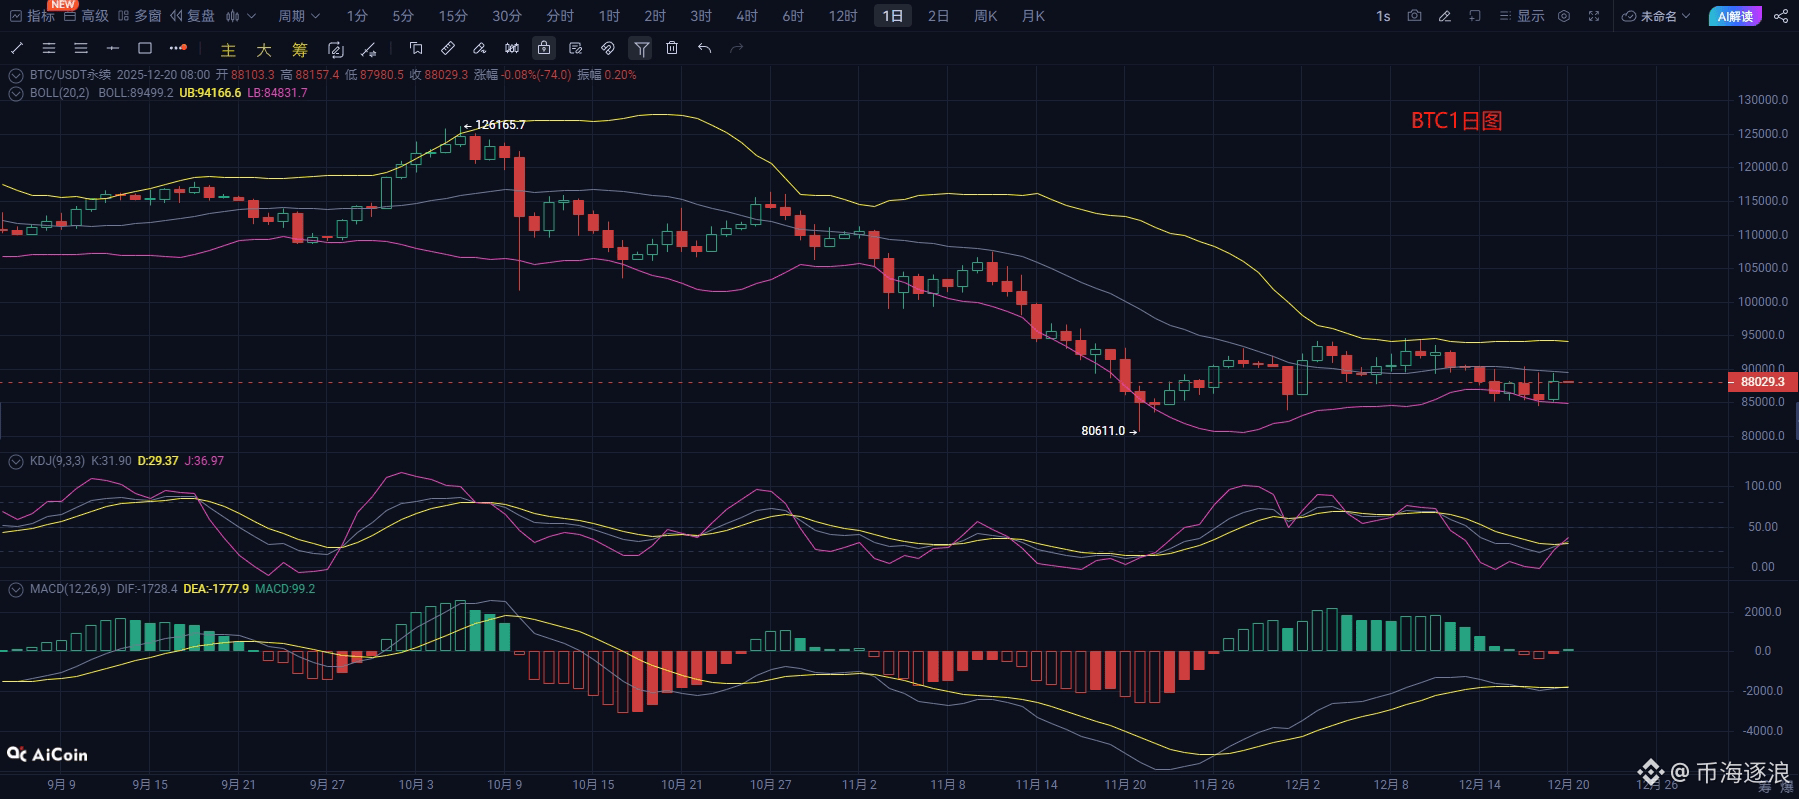Select the magic line smart drawing tool
The height and width of the screenshot is (799, 1799).
(368, 49)
